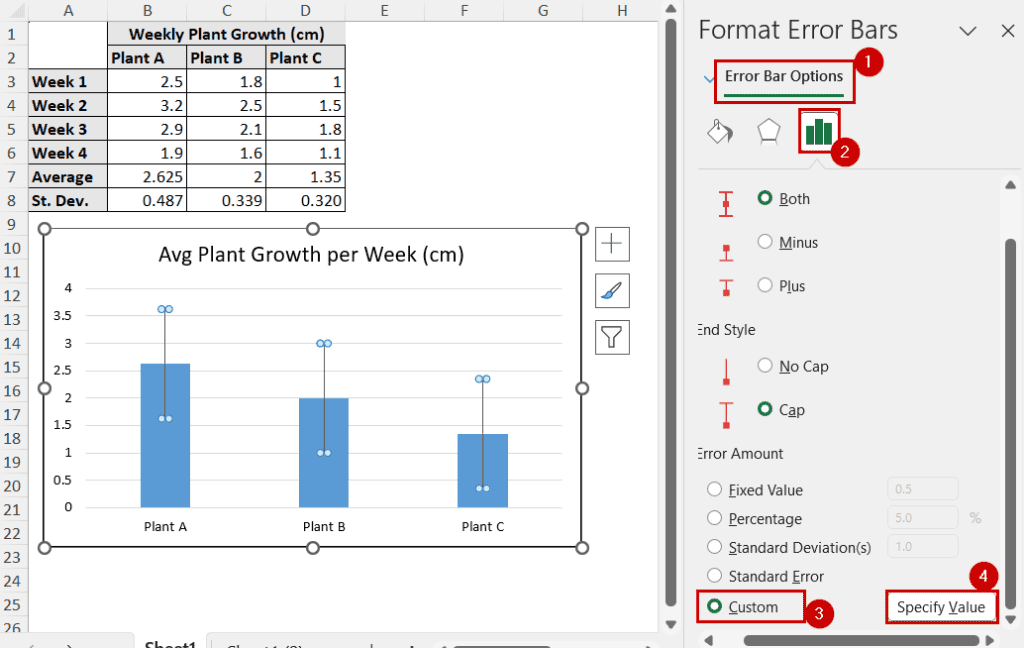Select the Both direction radio button
This screenshot has height=648, width=1024.
766,199
